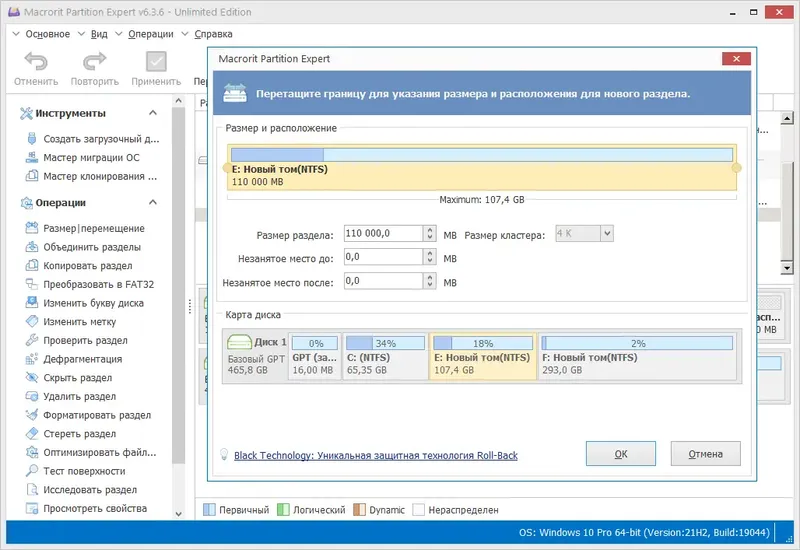Collapse the Инструменты section

153,113
